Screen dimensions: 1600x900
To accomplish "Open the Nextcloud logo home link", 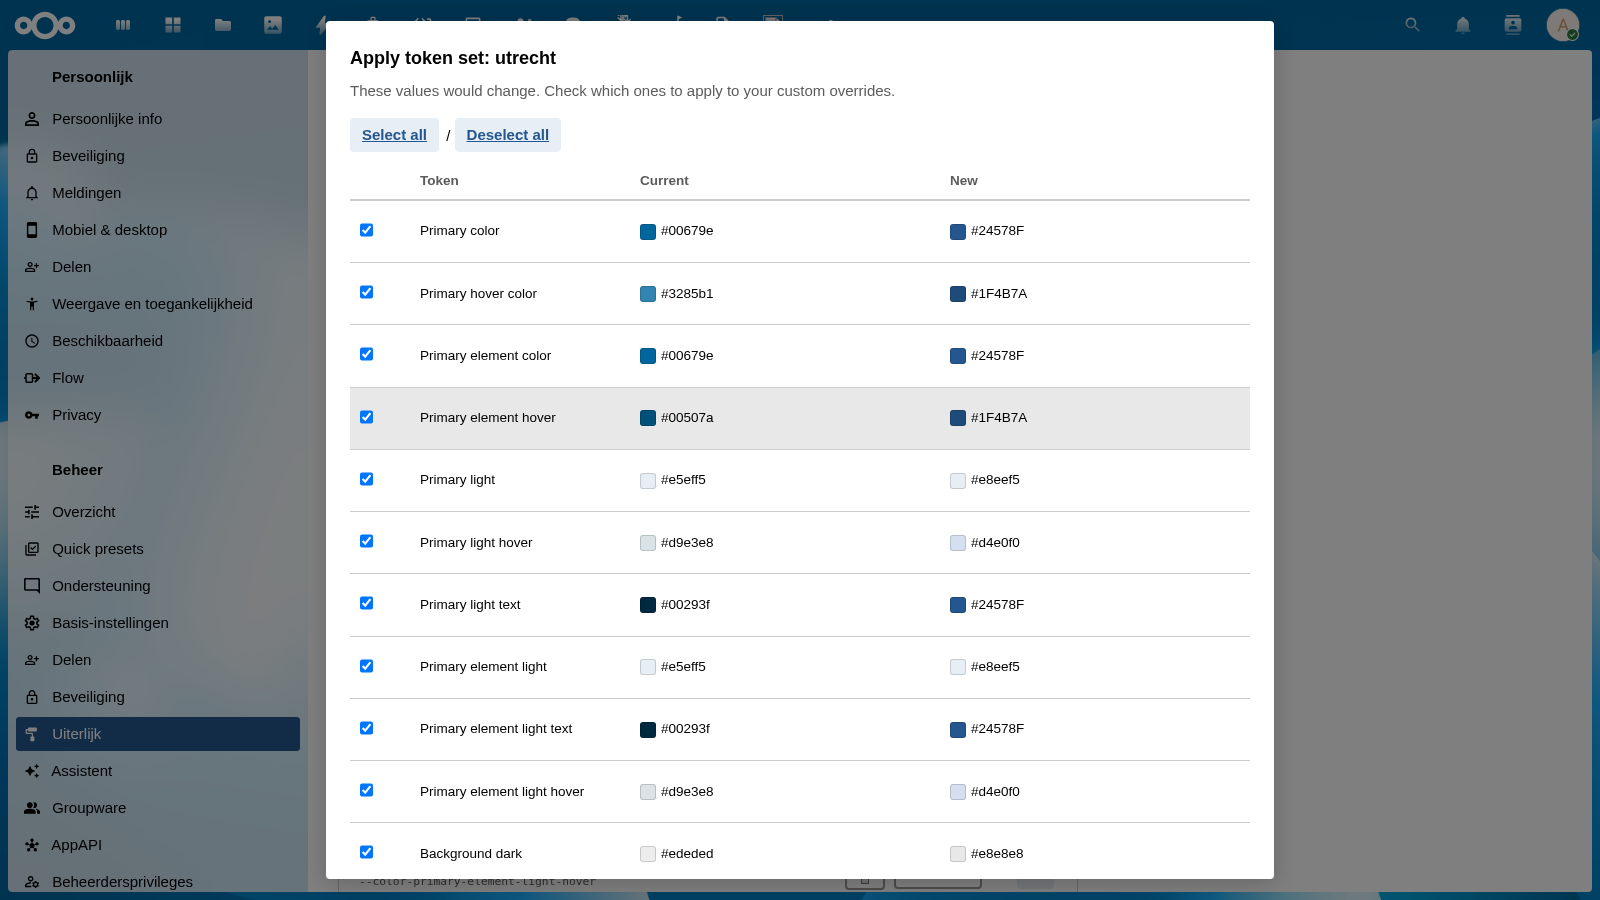I will (45, 25).
